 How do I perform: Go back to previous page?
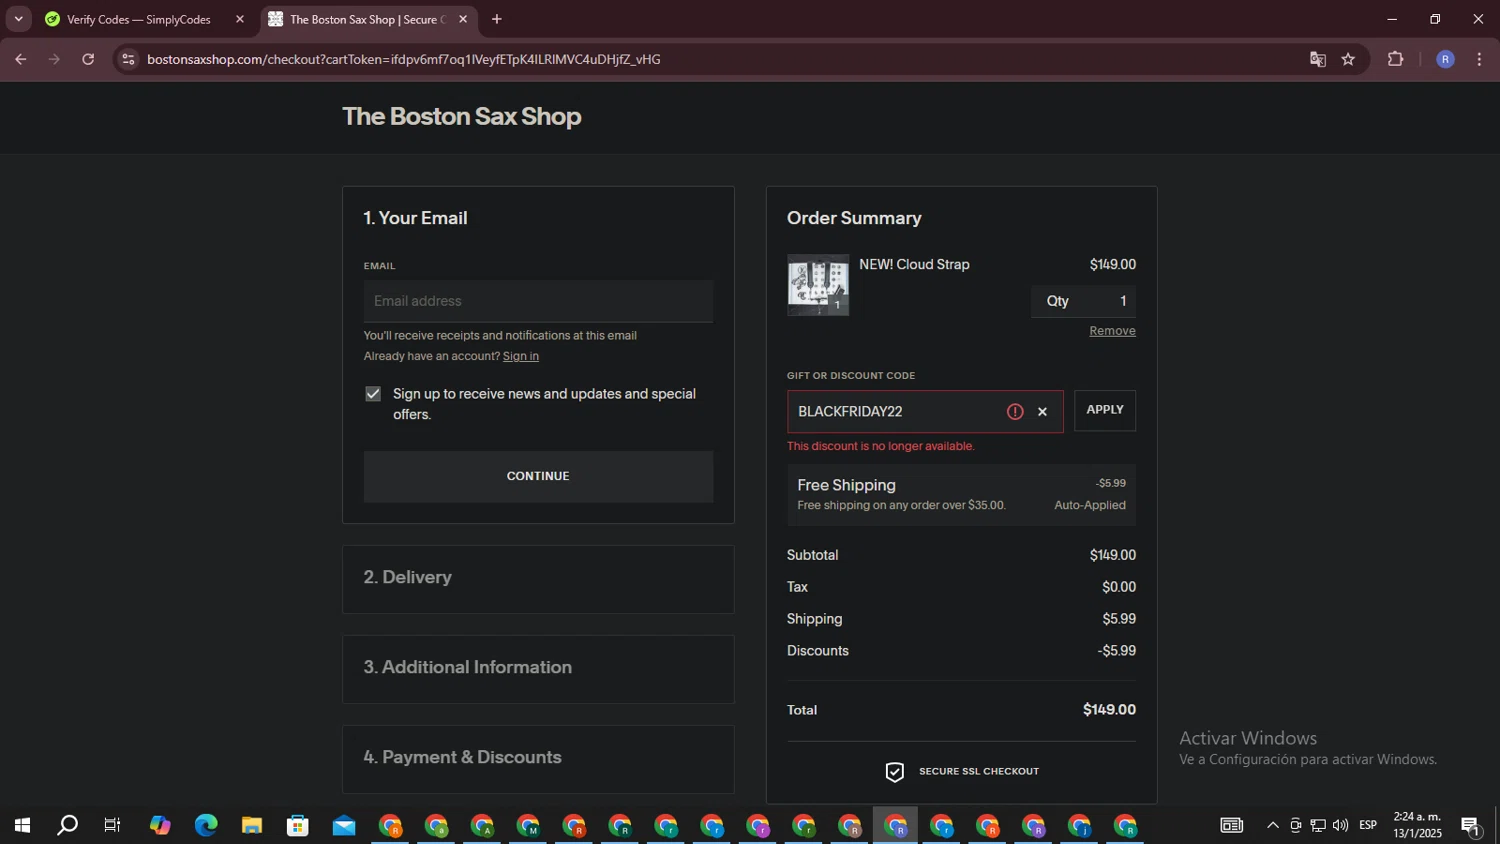[x=20, y=59]
